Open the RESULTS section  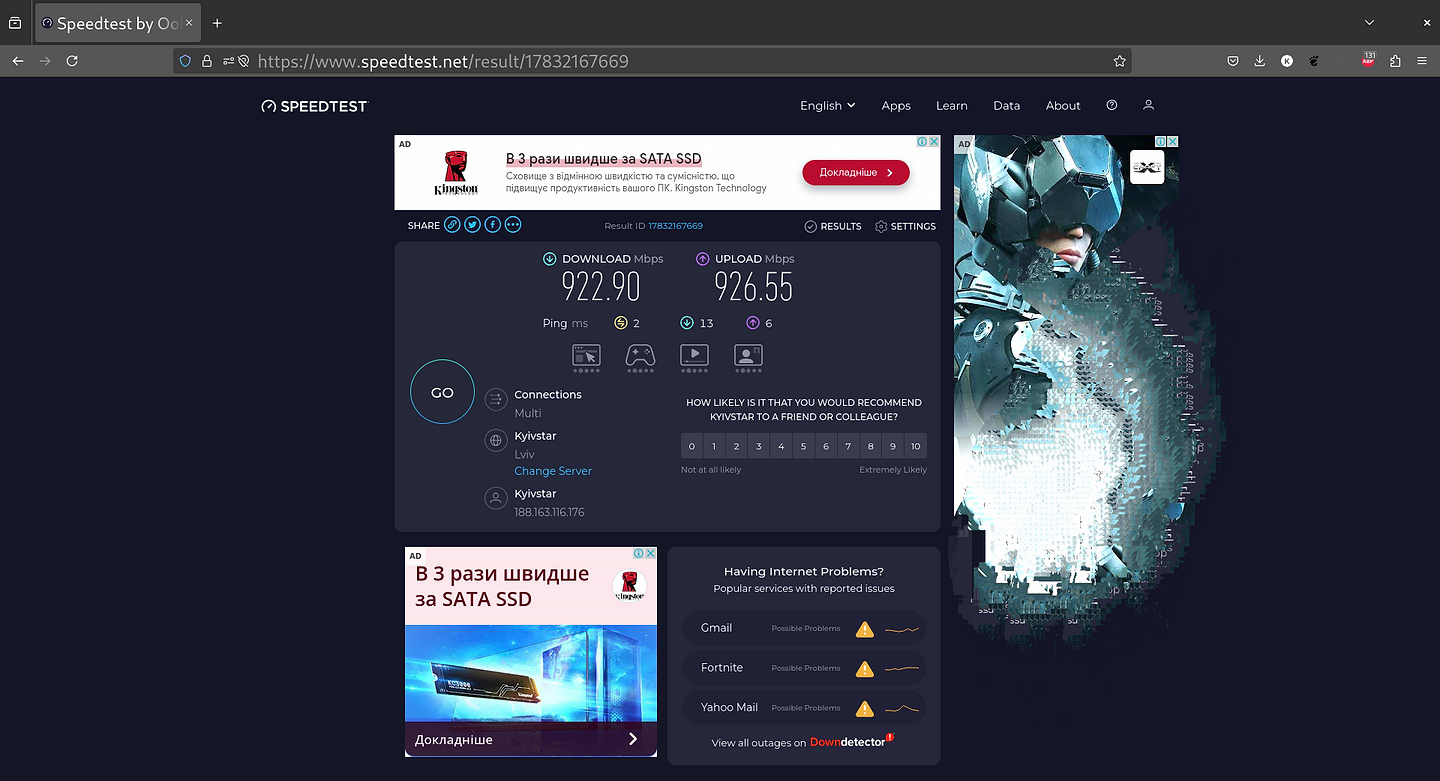tap(833, 226)
